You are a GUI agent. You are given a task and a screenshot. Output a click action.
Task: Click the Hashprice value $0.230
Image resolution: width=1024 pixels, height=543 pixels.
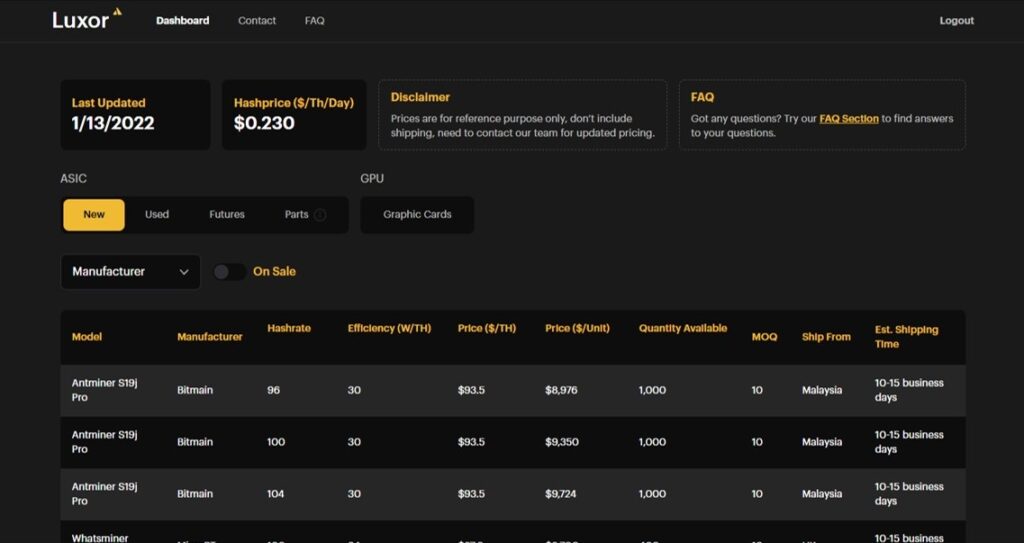point(264,123)
